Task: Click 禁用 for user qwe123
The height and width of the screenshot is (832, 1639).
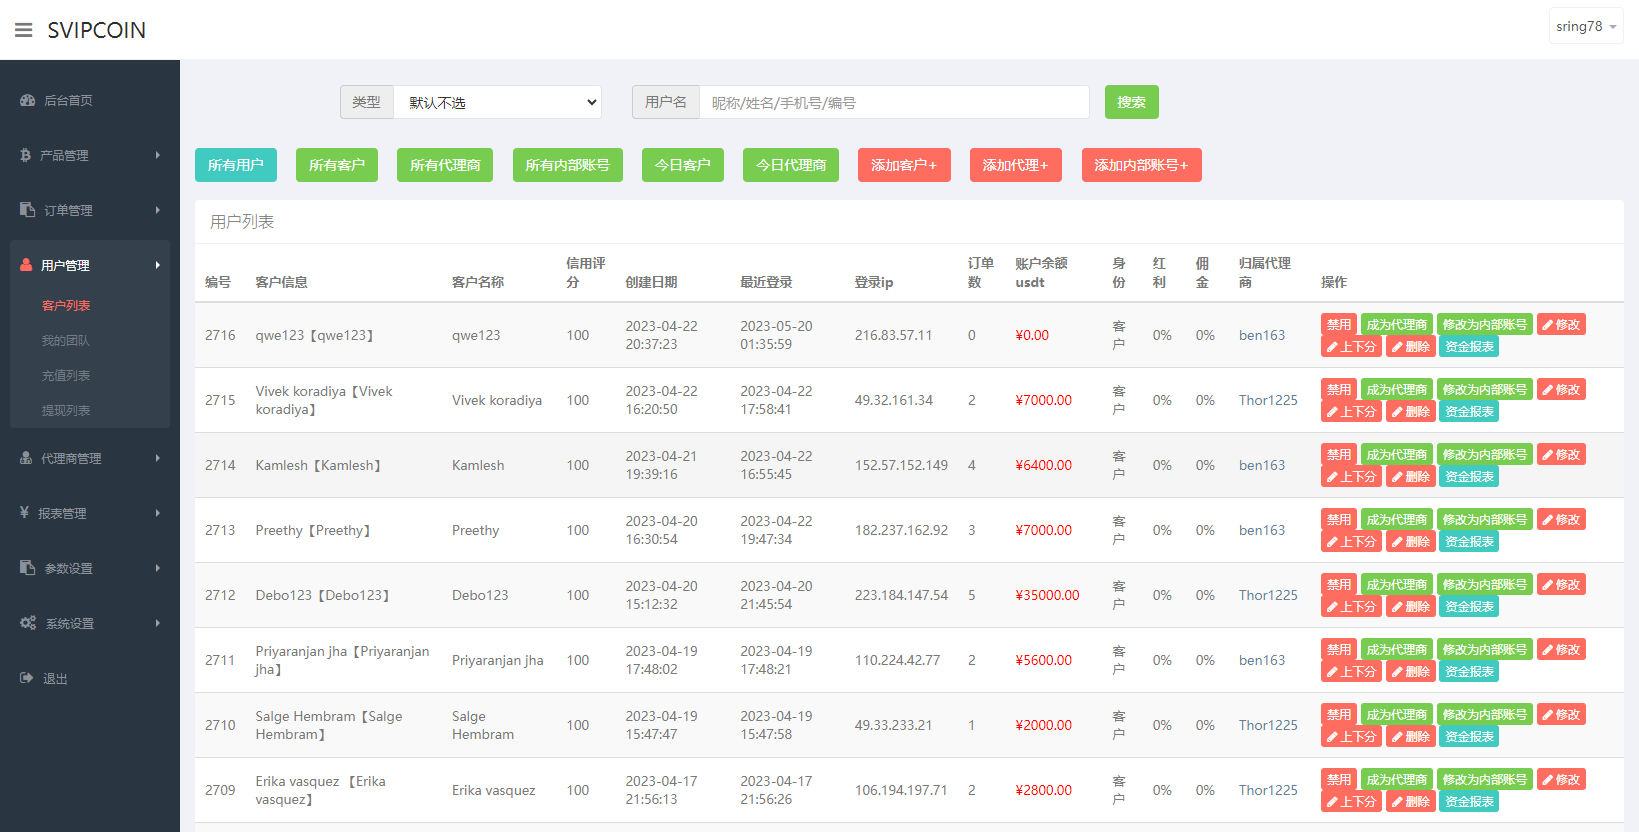Action: pos(1338,324)
